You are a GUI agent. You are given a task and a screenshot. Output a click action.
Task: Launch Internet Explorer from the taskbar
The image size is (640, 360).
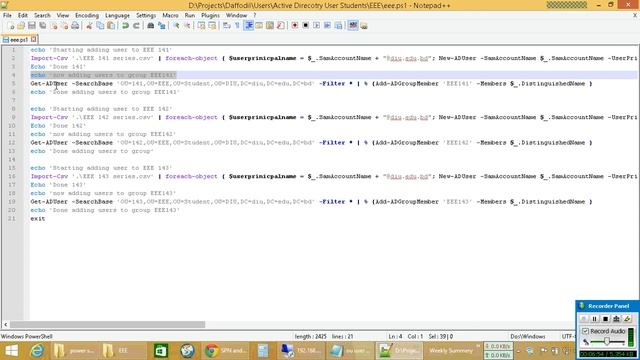pos(37,351)
